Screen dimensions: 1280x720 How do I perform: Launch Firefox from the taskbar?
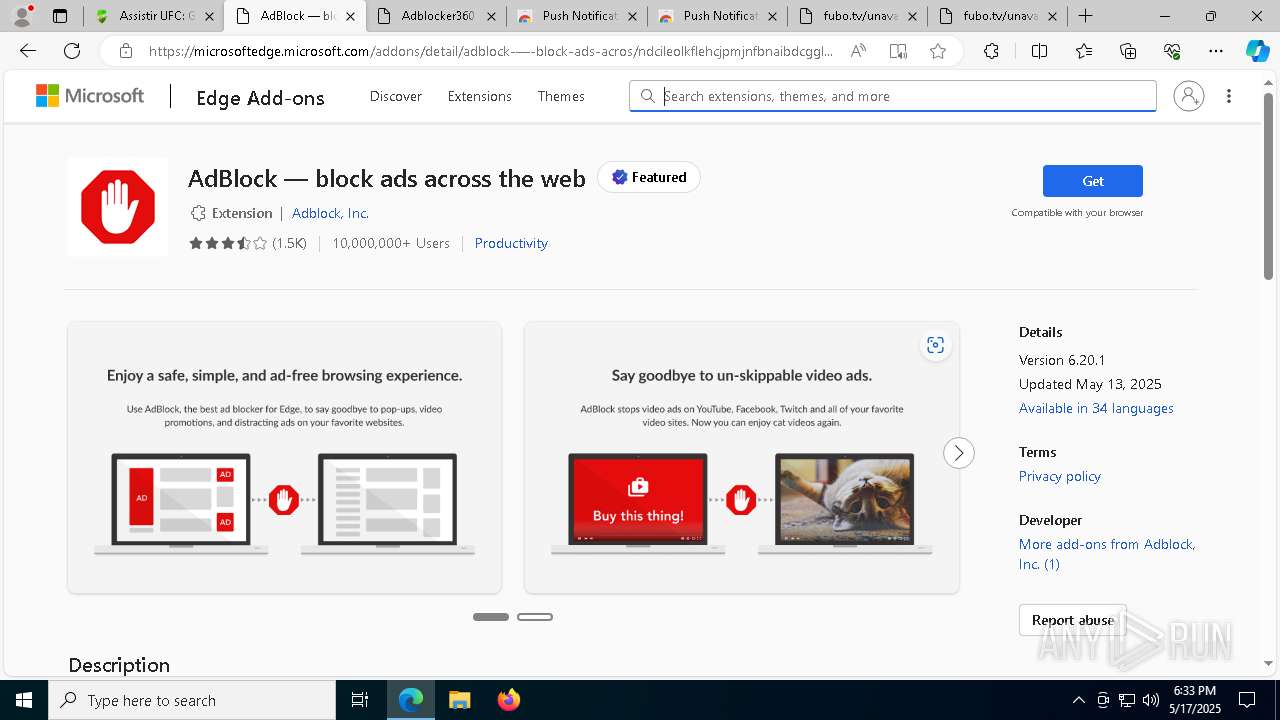coord(509,700)
